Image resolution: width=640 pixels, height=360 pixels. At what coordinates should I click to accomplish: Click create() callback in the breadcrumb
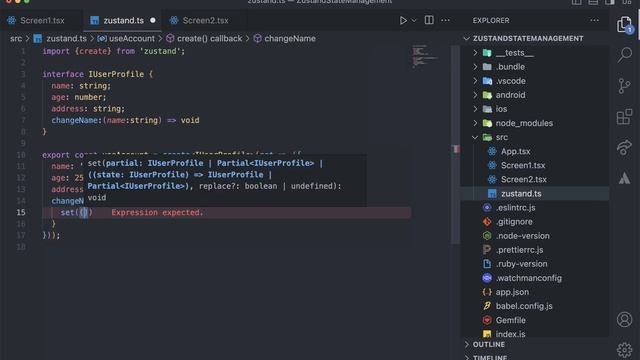coord(209,38)
